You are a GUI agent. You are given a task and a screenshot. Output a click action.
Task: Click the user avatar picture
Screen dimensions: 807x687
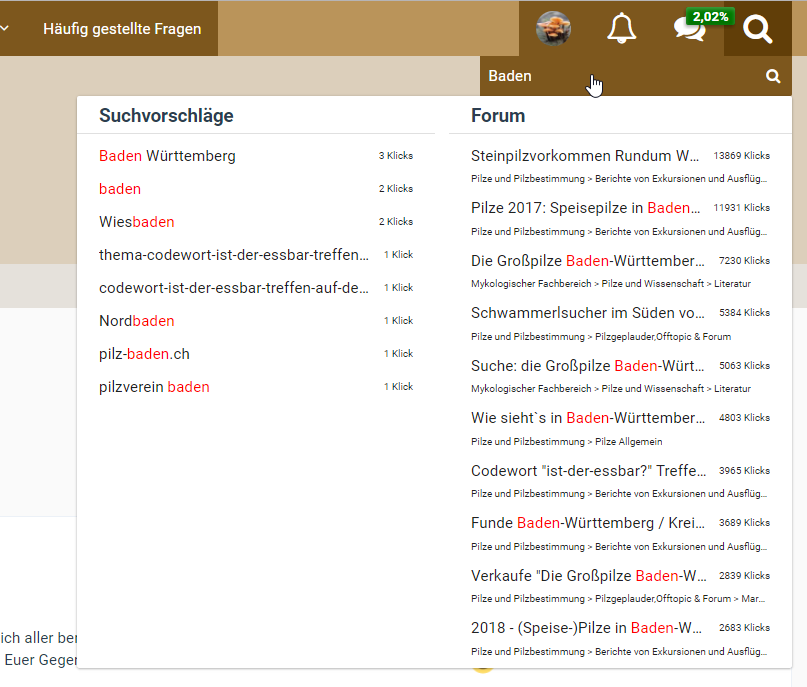pos(553,29)
